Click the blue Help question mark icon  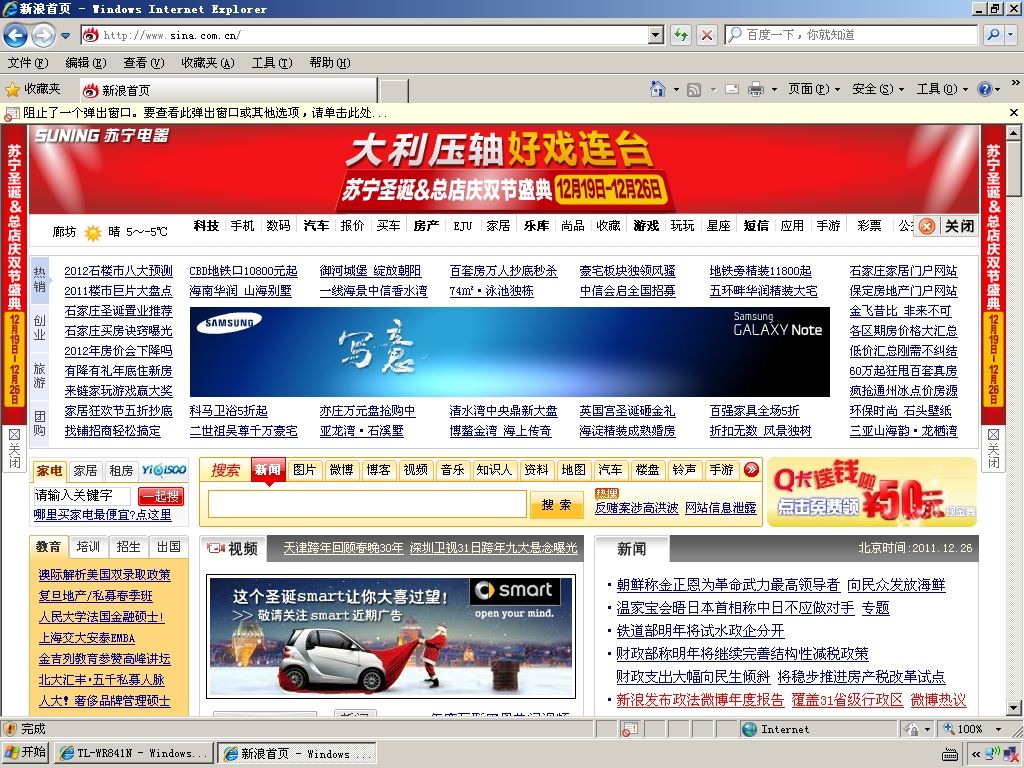pos(984,89)
